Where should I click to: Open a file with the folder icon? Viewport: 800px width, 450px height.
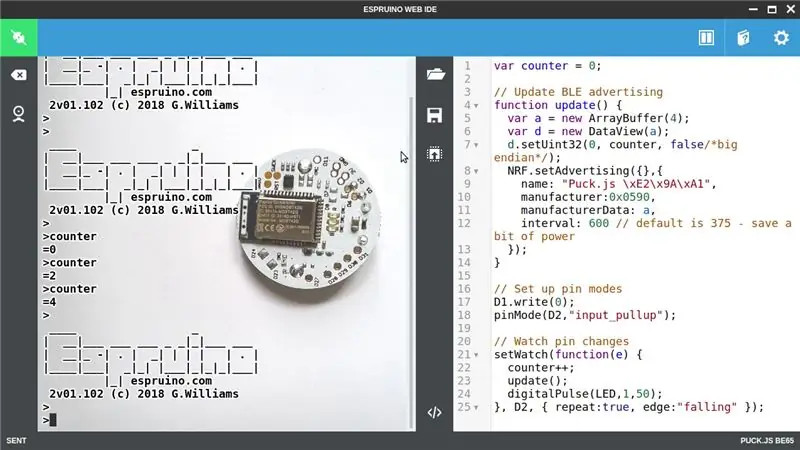pyautogui.click(x=435, y=74)
